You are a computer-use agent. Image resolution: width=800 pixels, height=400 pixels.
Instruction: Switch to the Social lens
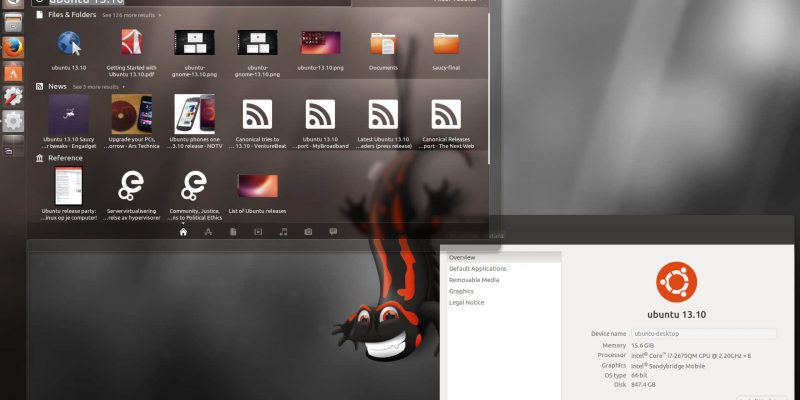333,232
